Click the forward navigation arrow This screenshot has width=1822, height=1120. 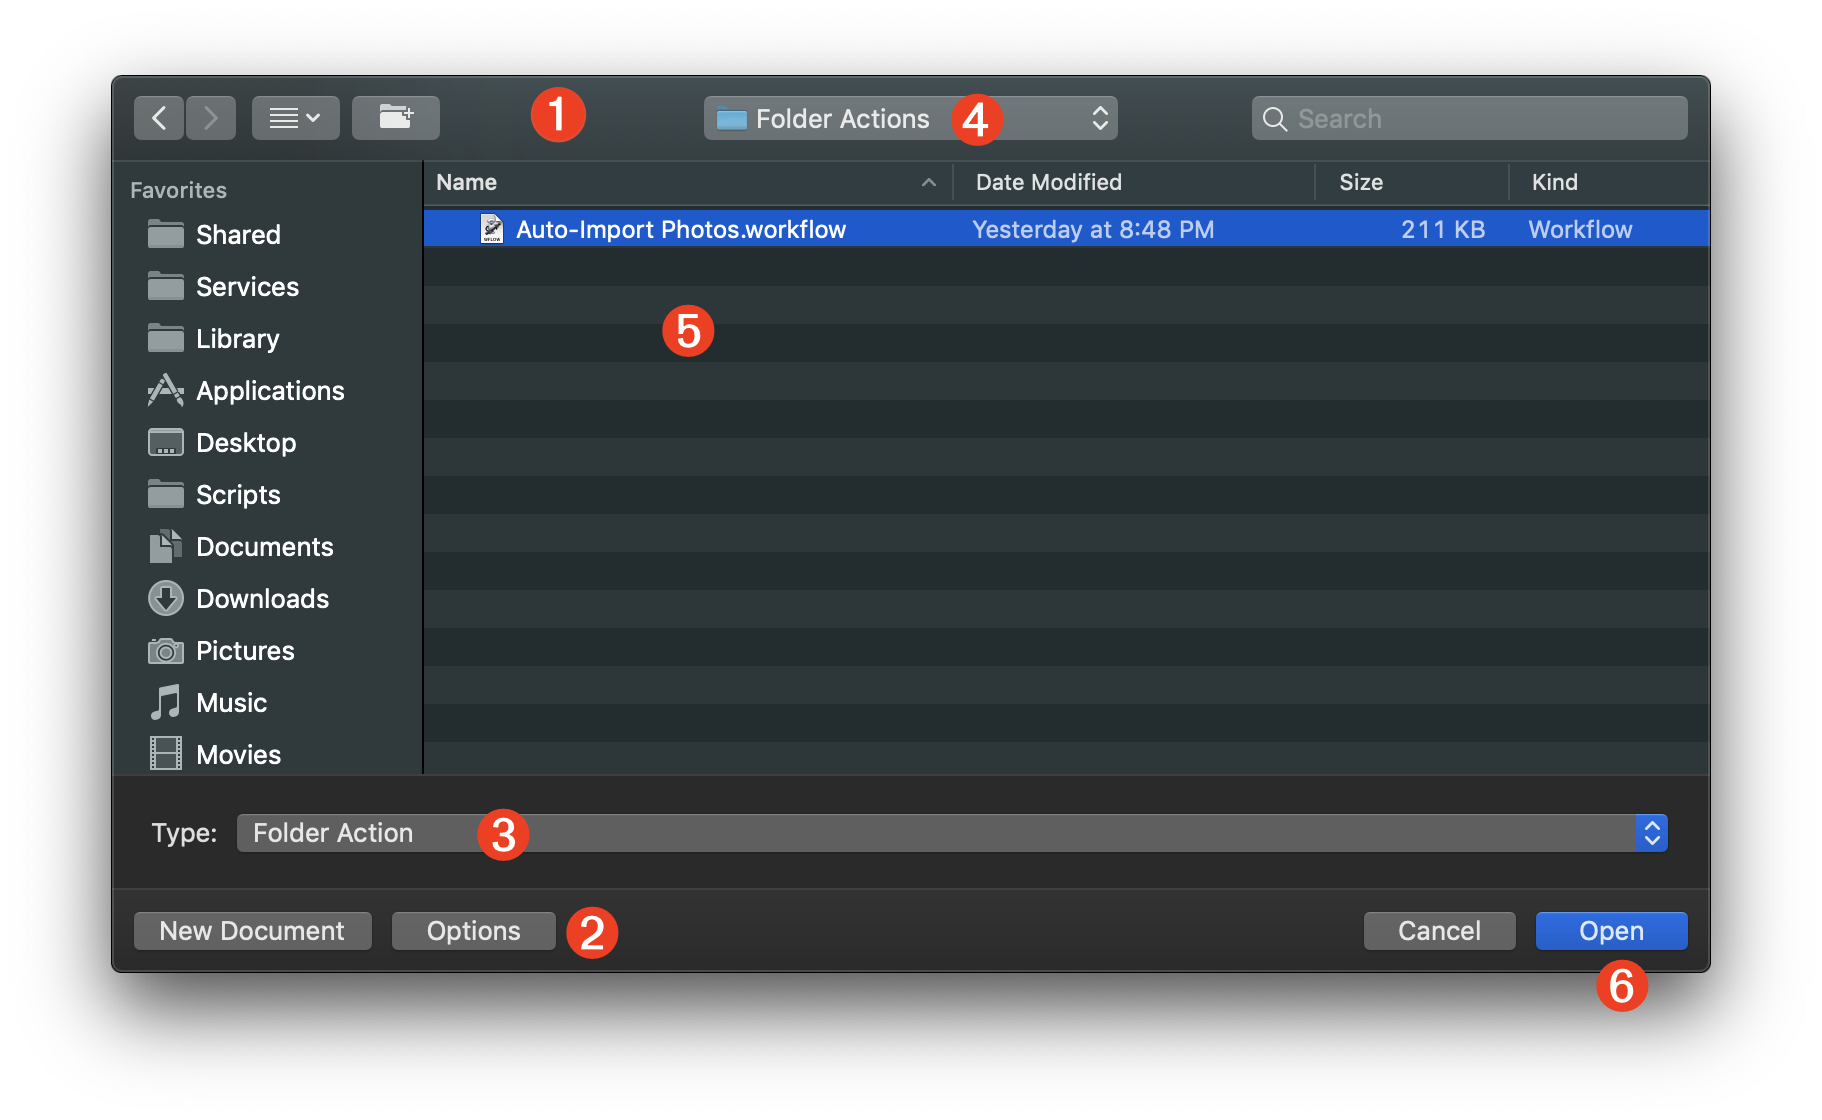[x=210, y=117]
